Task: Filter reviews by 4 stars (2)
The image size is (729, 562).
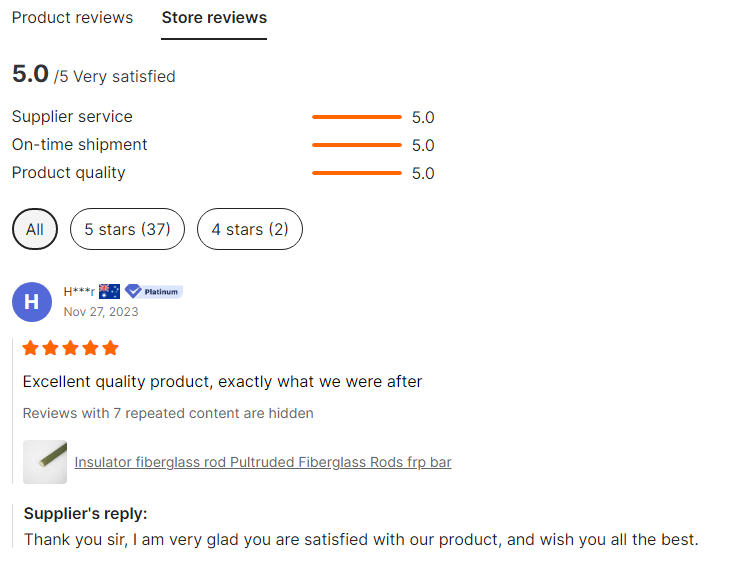Action: coord(249,229)
